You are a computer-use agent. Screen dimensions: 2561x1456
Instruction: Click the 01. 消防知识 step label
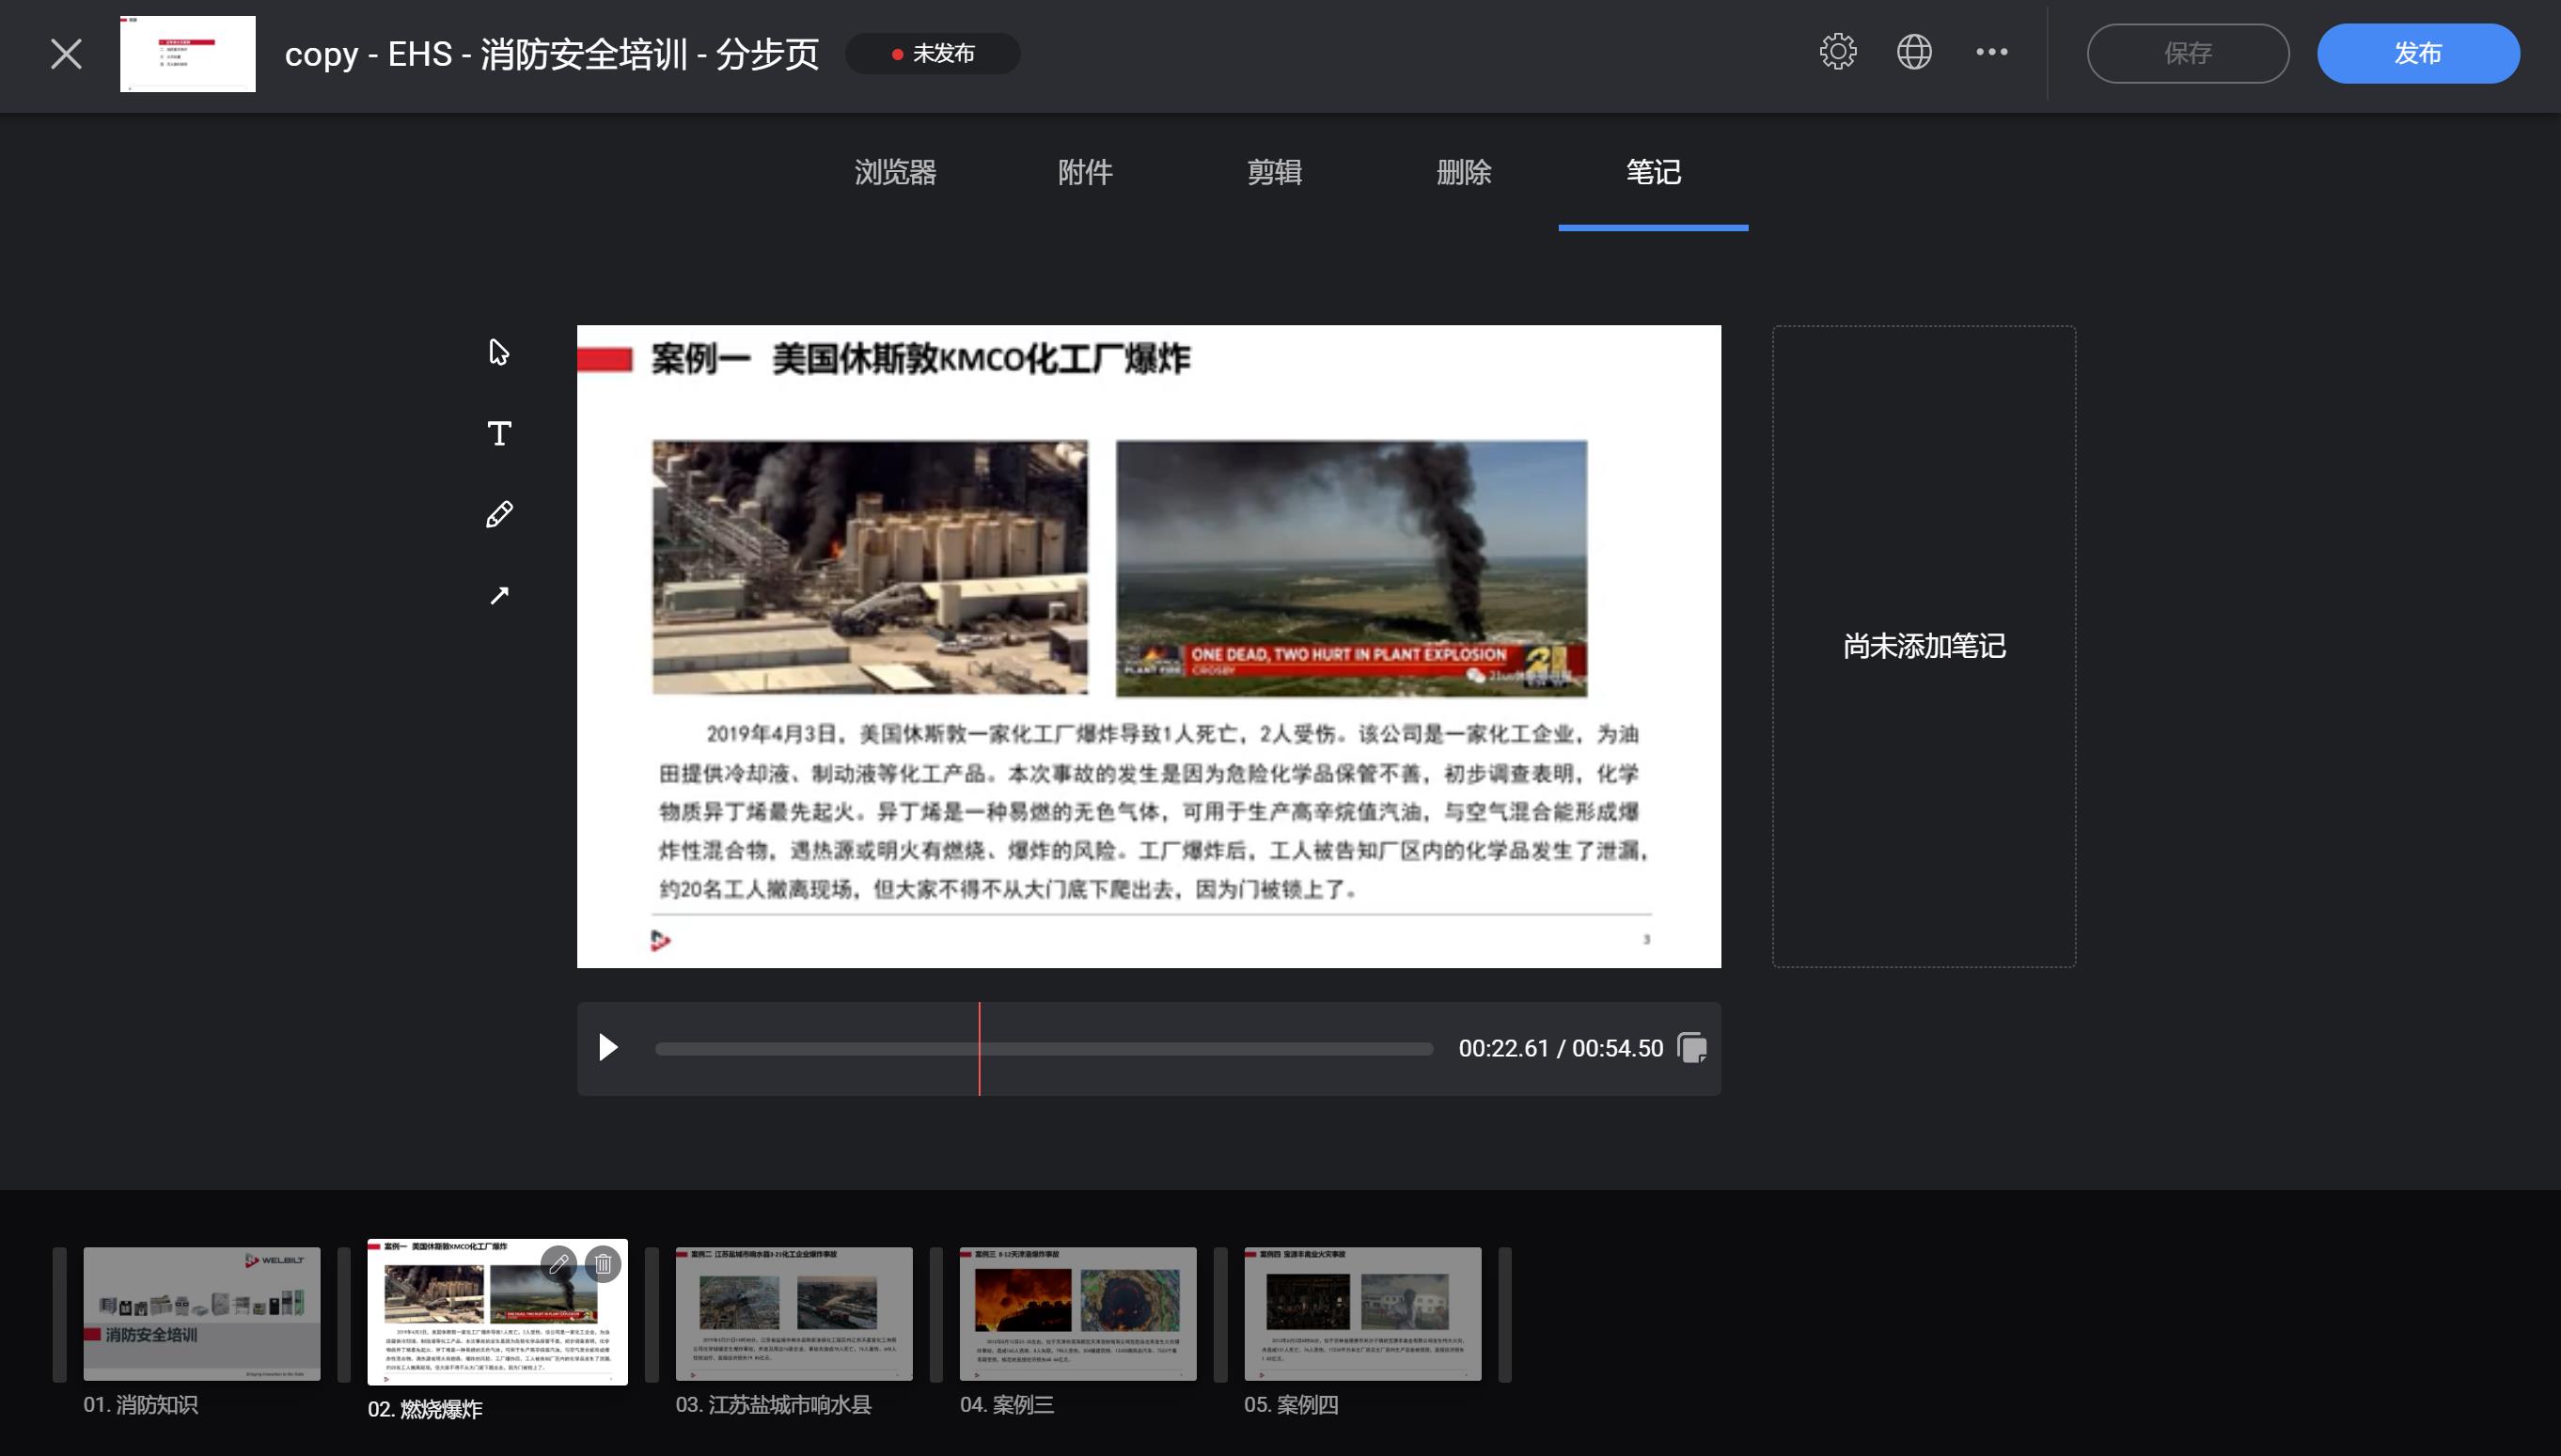pos(141,1404)
